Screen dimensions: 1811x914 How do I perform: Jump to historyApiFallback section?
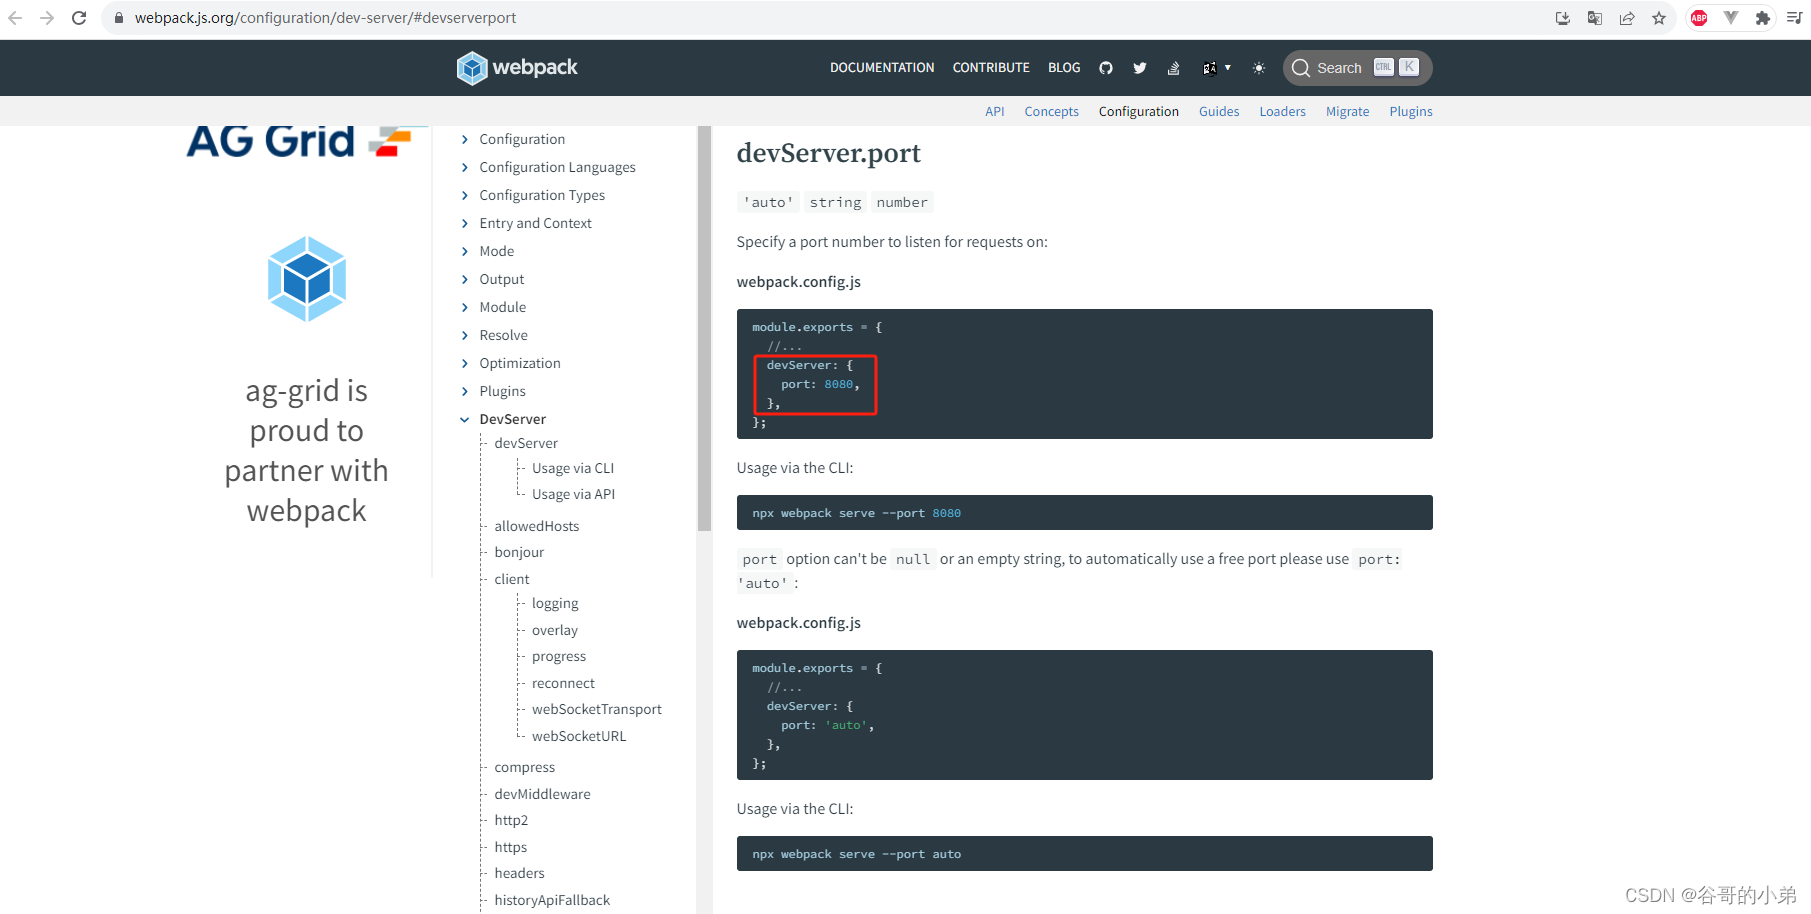pos(551,900)
